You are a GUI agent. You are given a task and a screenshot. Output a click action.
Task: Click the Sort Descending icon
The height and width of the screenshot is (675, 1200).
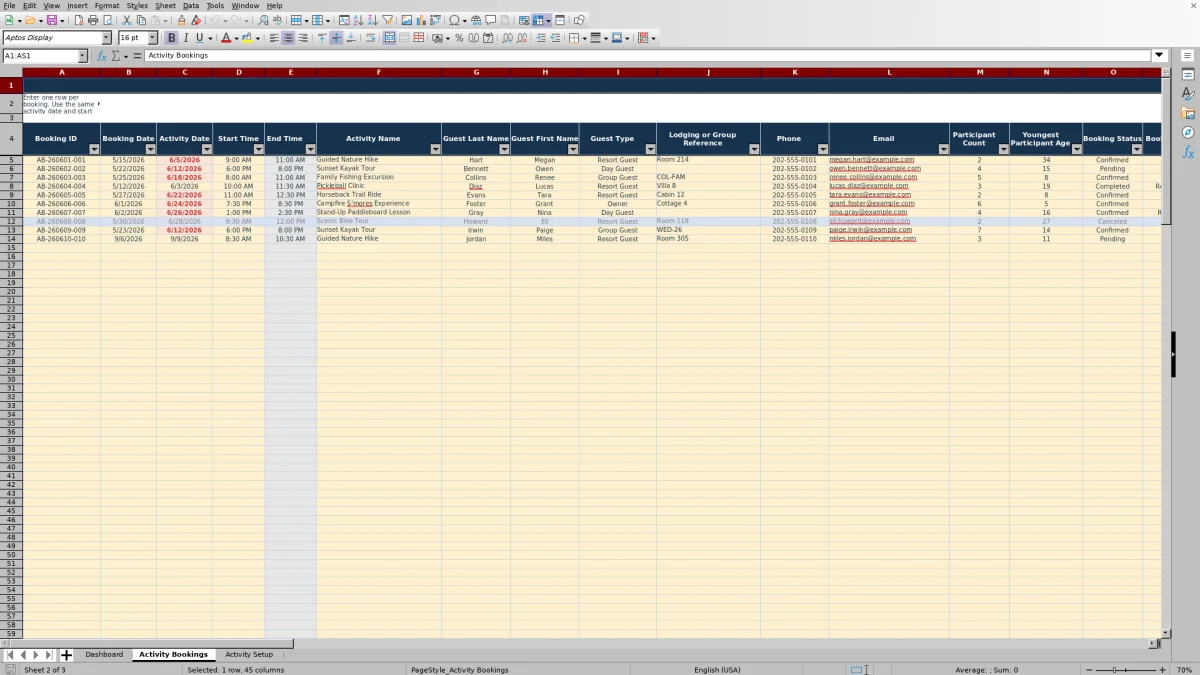[372, 20]
